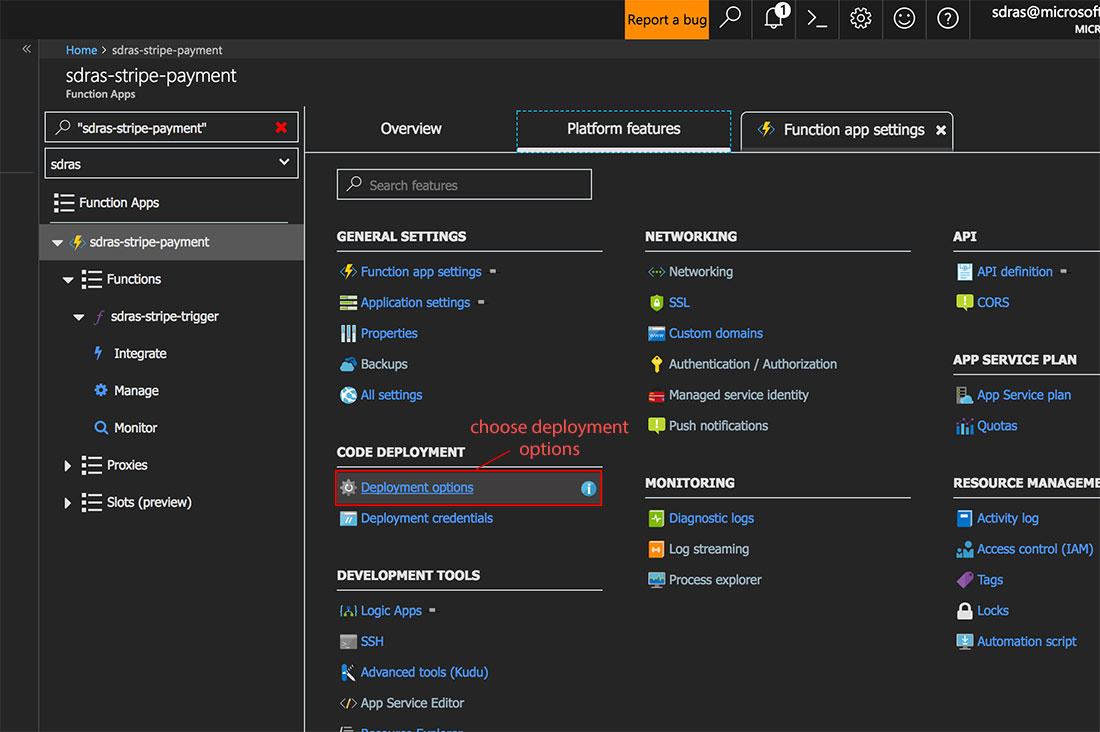Viewport: 1100px width, 732px height.
Task: Click the App Service Editor icon
Action: [348, 703]
